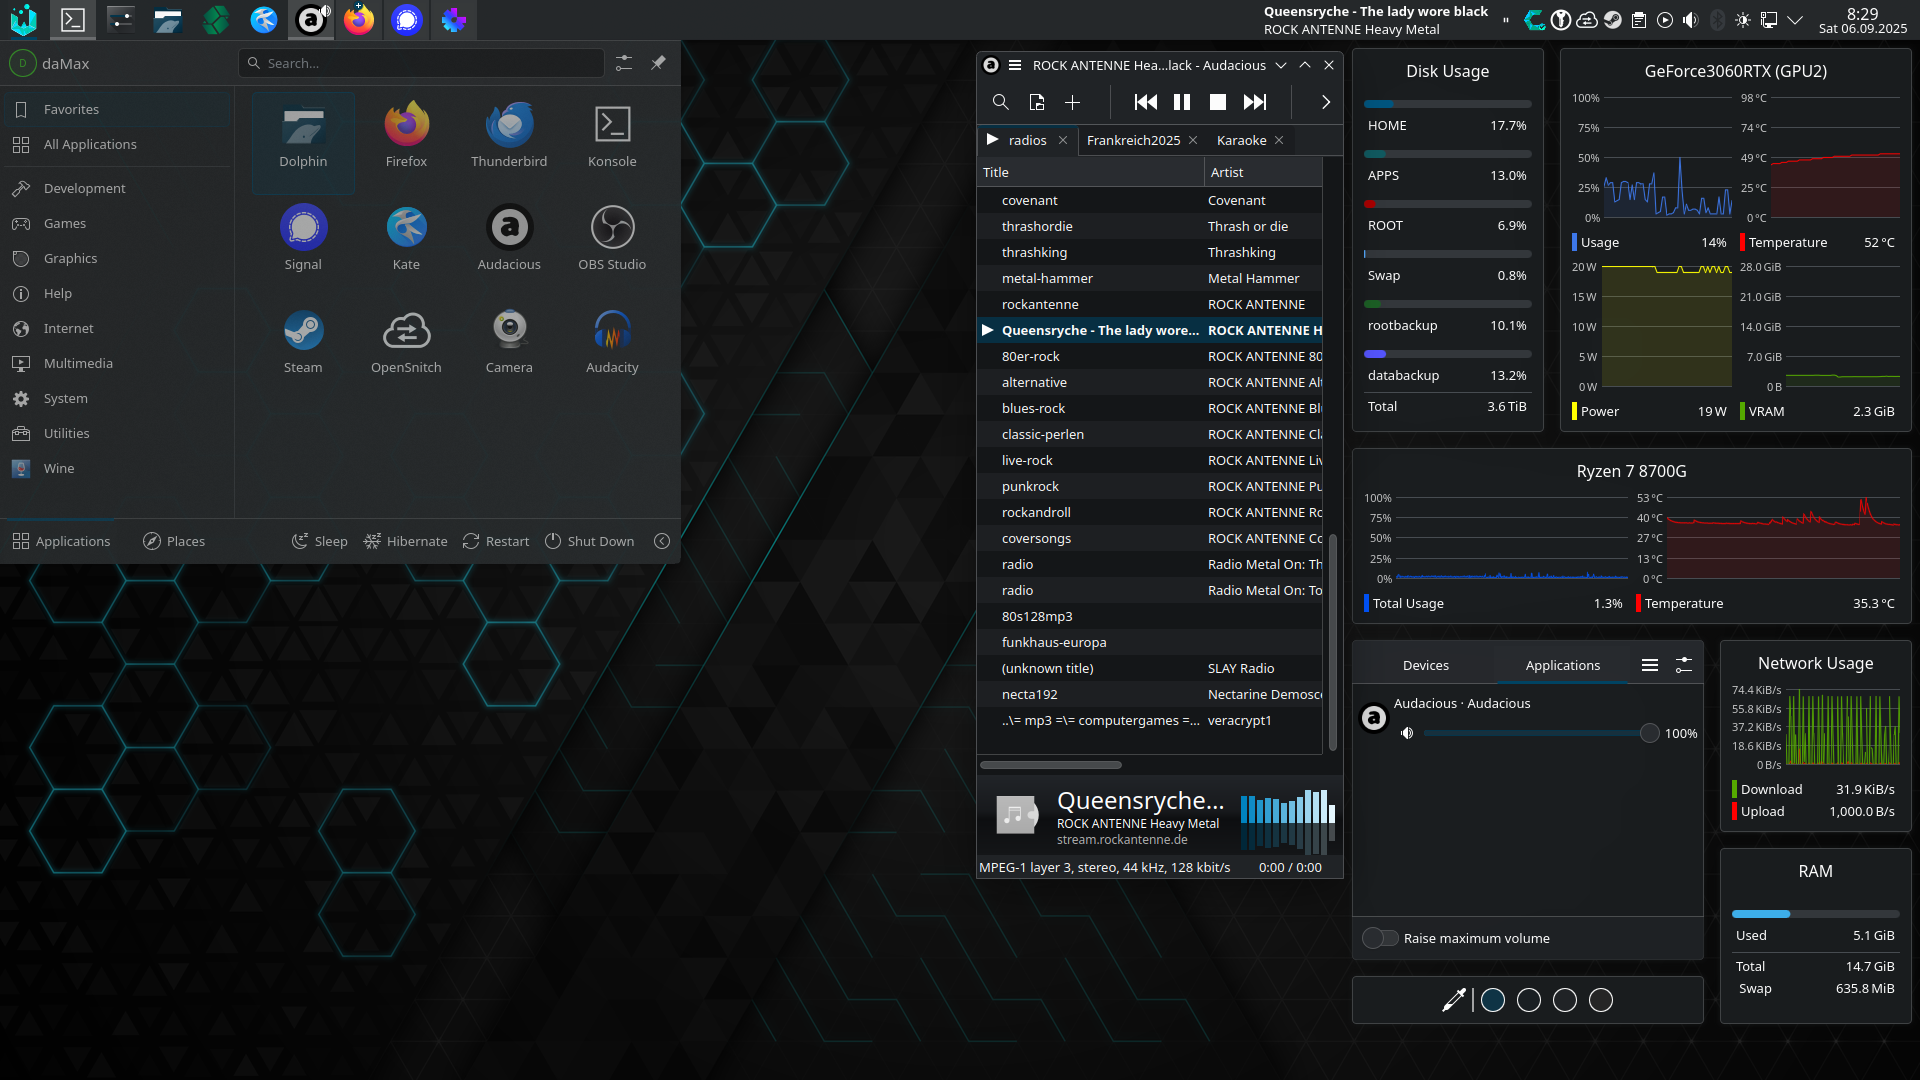Expand Audacious toolbar overflow chevron
This screenshot has height=1080, width=1920.
(x=1326, y=102)
